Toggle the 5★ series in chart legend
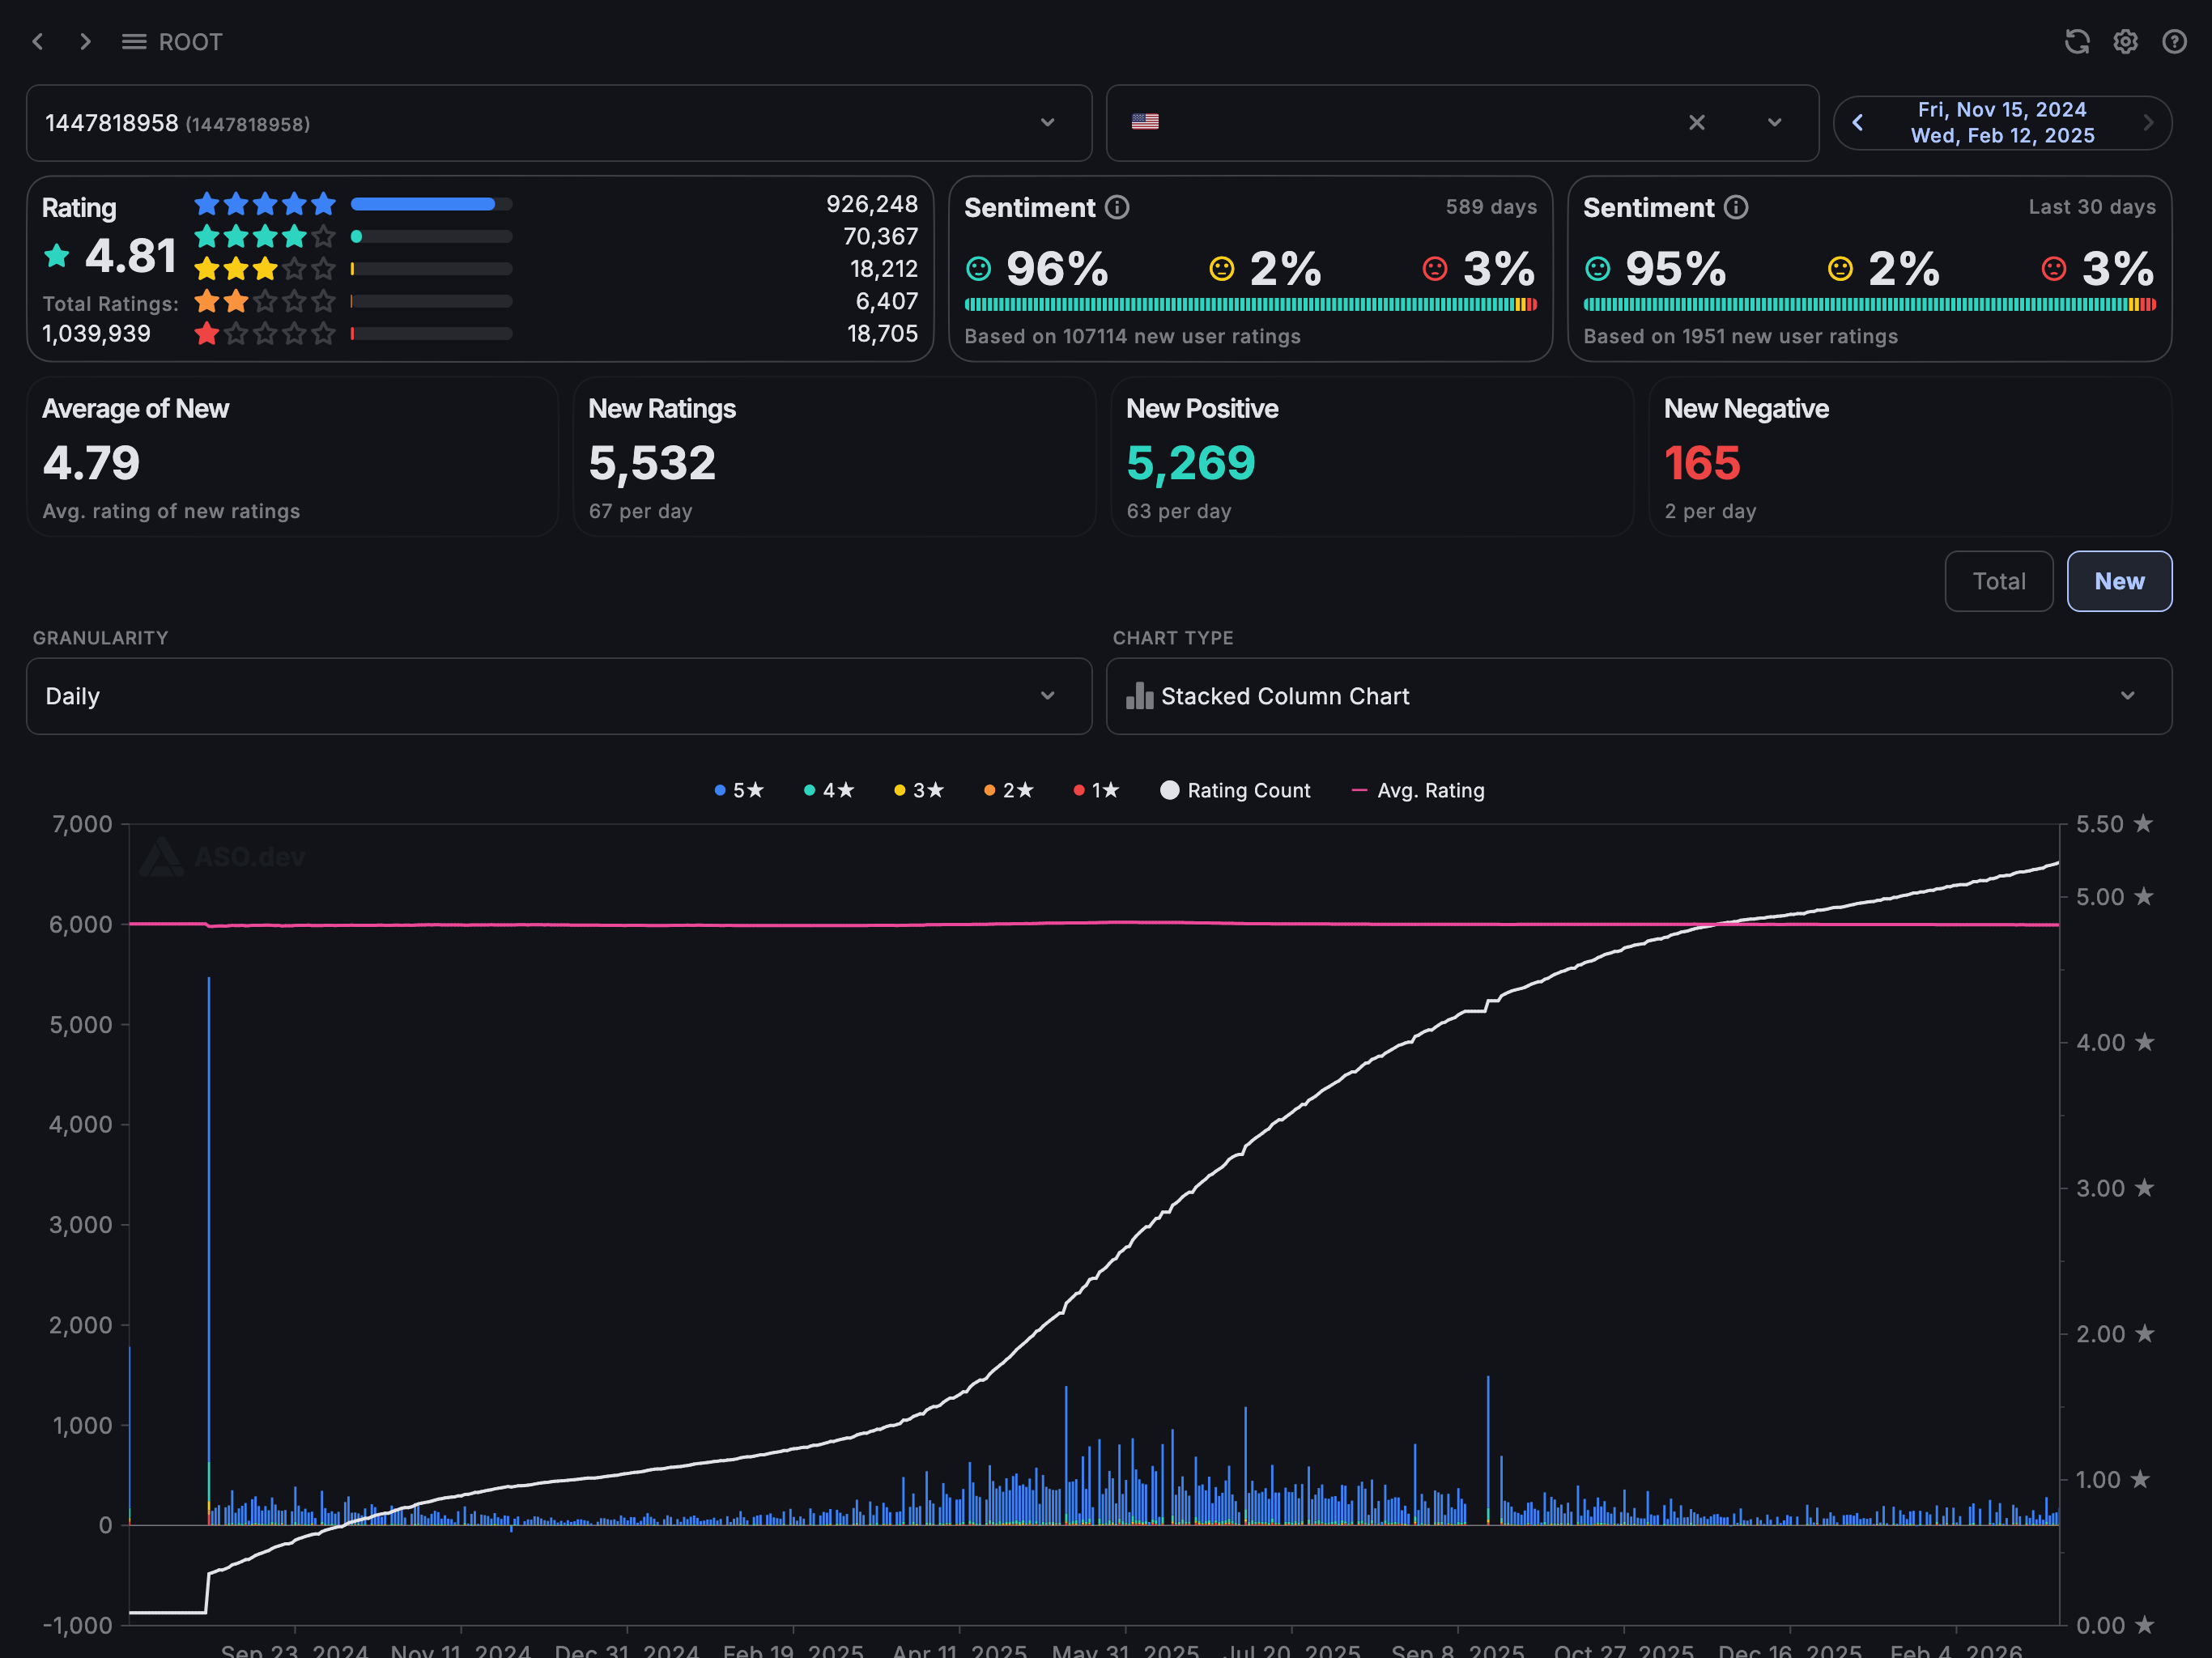Image resolution: width=2212 pixels, height=1658 pixels. (x=739, y=790)
